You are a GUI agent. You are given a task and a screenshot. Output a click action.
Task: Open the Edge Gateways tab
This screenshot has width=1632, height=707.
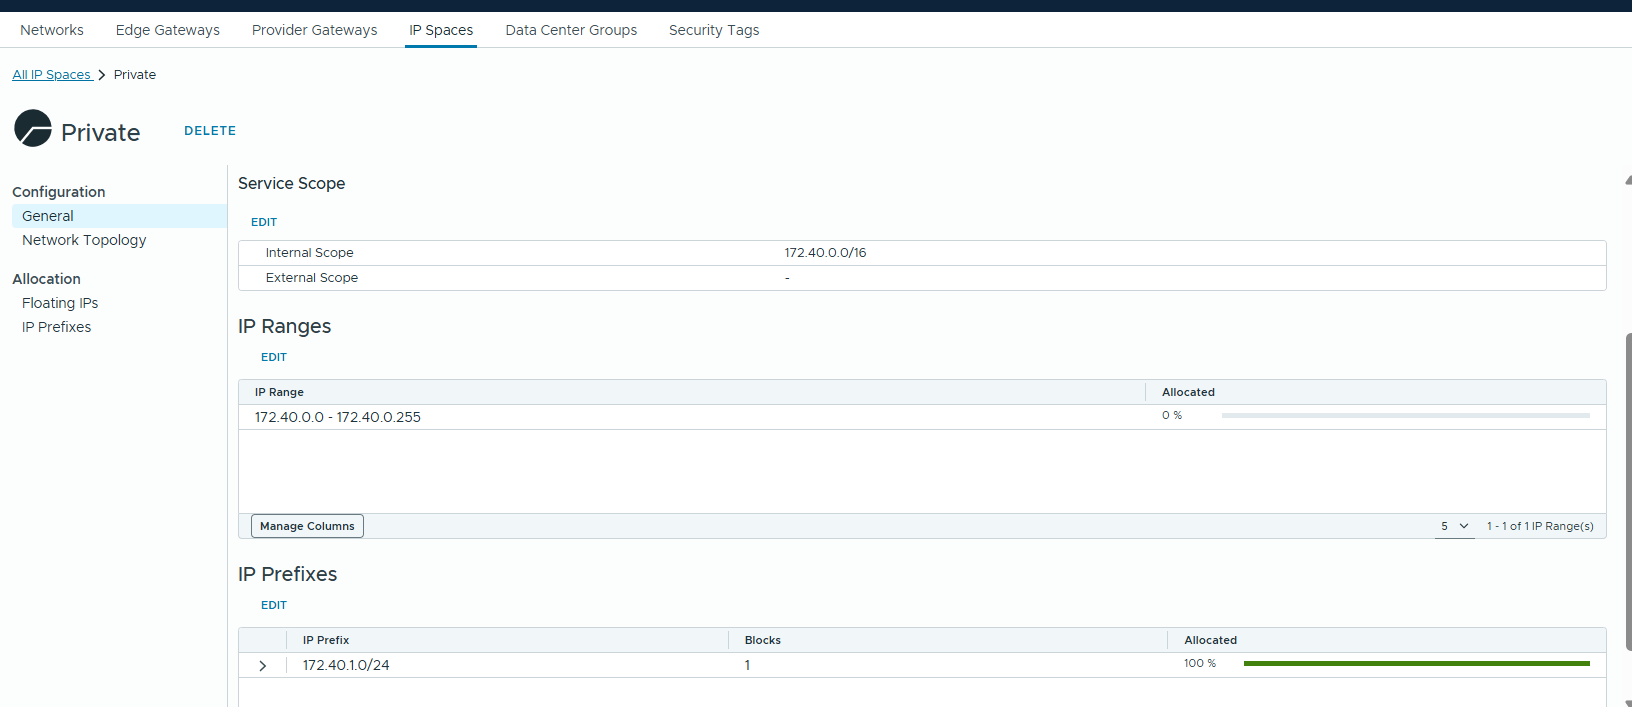click(168, 30)
